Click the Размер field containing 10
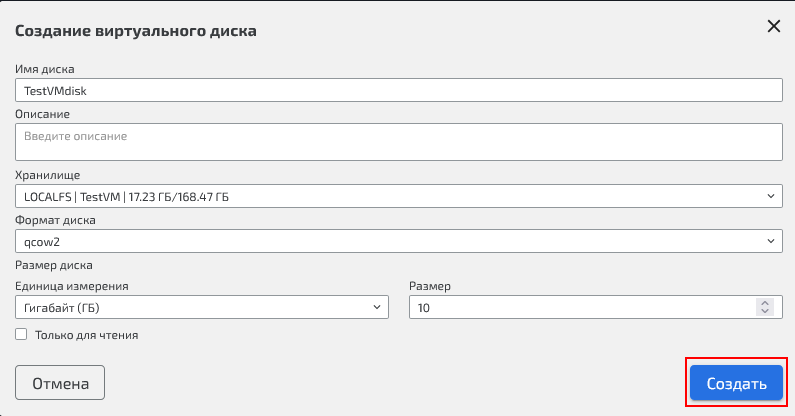Image resolution: width=795 pixels, height=416 pixels. (x=580, y=308)
